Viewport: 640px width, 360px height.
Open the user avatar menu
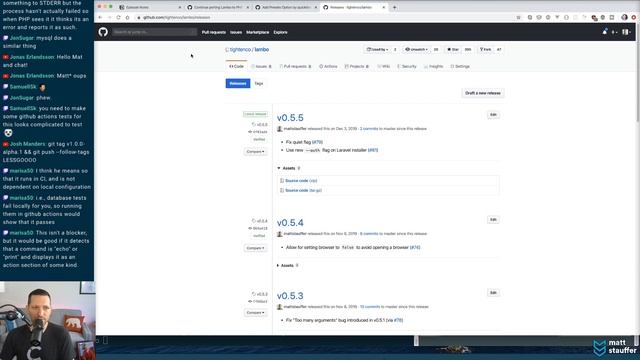pyautogui.click(x=626, y=32)
